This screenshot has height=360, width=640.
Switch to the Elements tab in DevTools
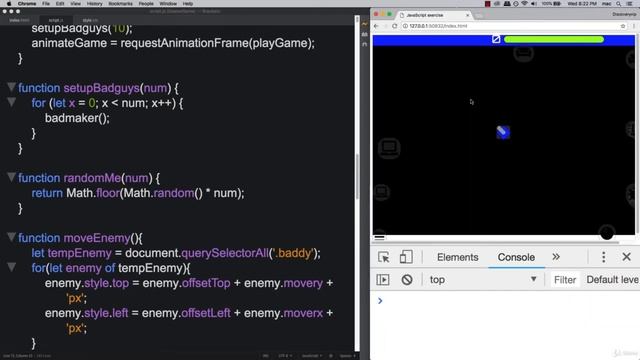click(458, 257)
